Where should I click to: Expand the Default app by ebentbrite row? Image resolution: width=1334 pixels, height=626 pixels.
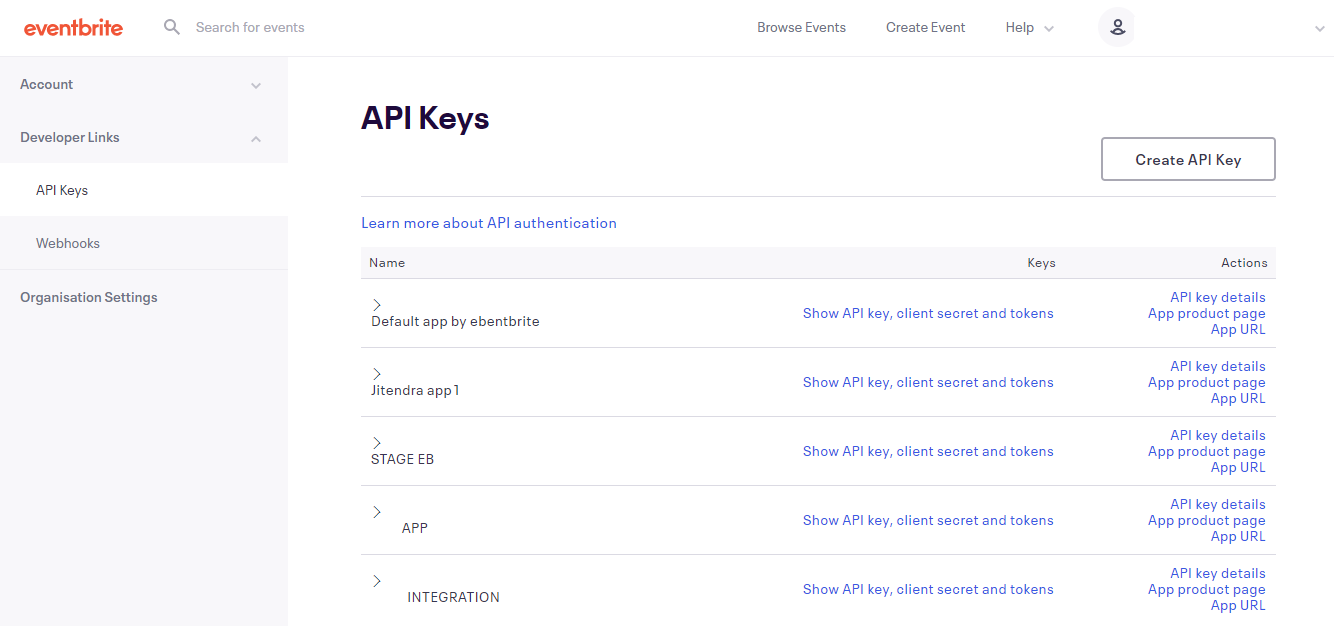(x=377, y=304)
